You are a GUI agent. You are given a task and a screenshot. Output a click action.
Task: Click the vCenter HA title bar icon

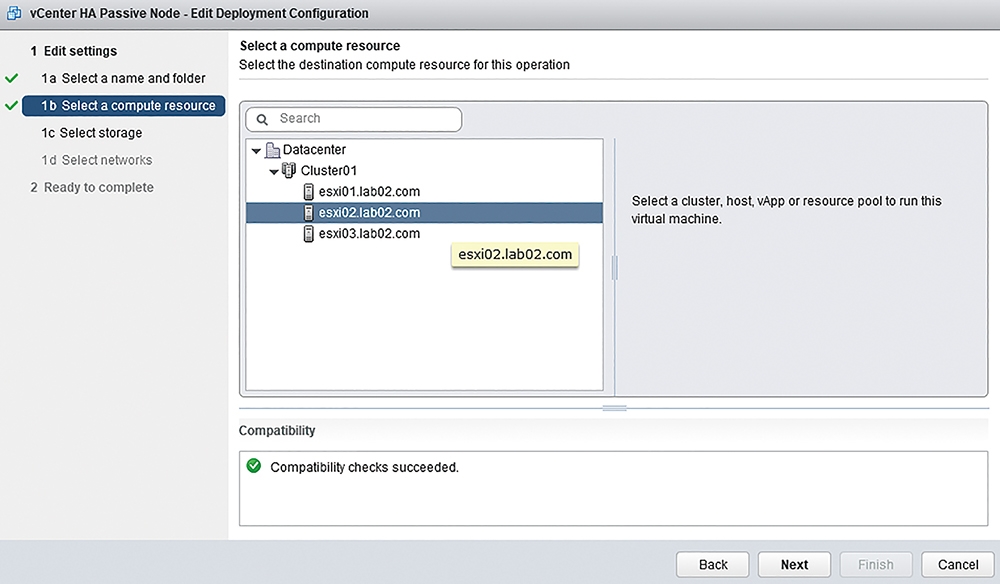tap(13, 13)
